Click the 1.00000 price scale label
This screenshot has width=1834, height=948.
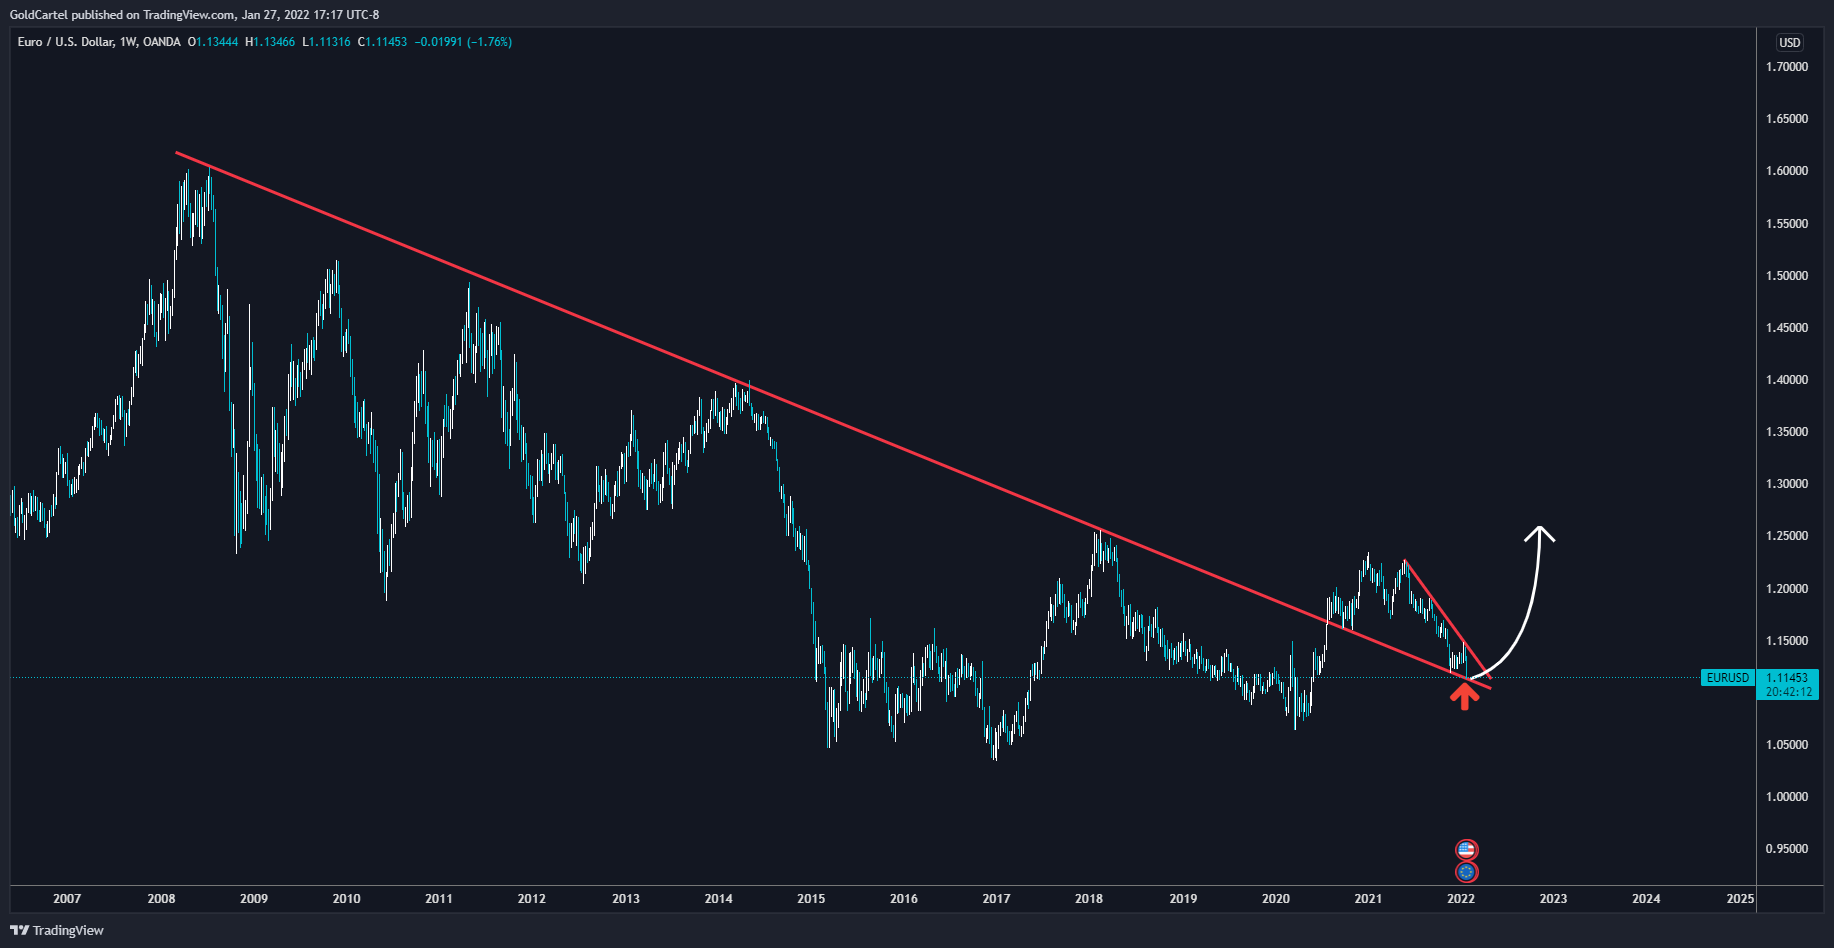[1787, 797]
